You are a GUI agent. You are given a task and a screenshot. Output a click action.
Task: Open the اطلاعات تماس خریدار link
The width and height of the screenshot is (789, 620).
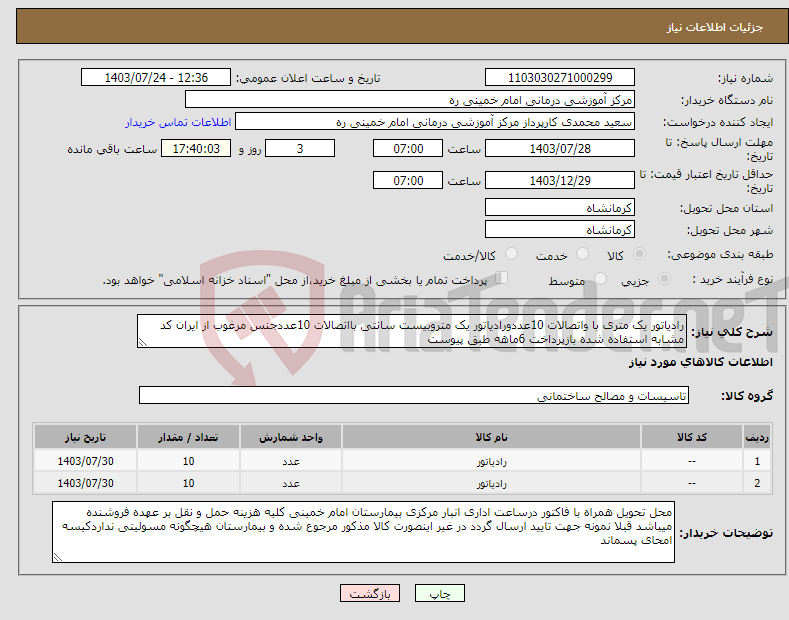178,122
